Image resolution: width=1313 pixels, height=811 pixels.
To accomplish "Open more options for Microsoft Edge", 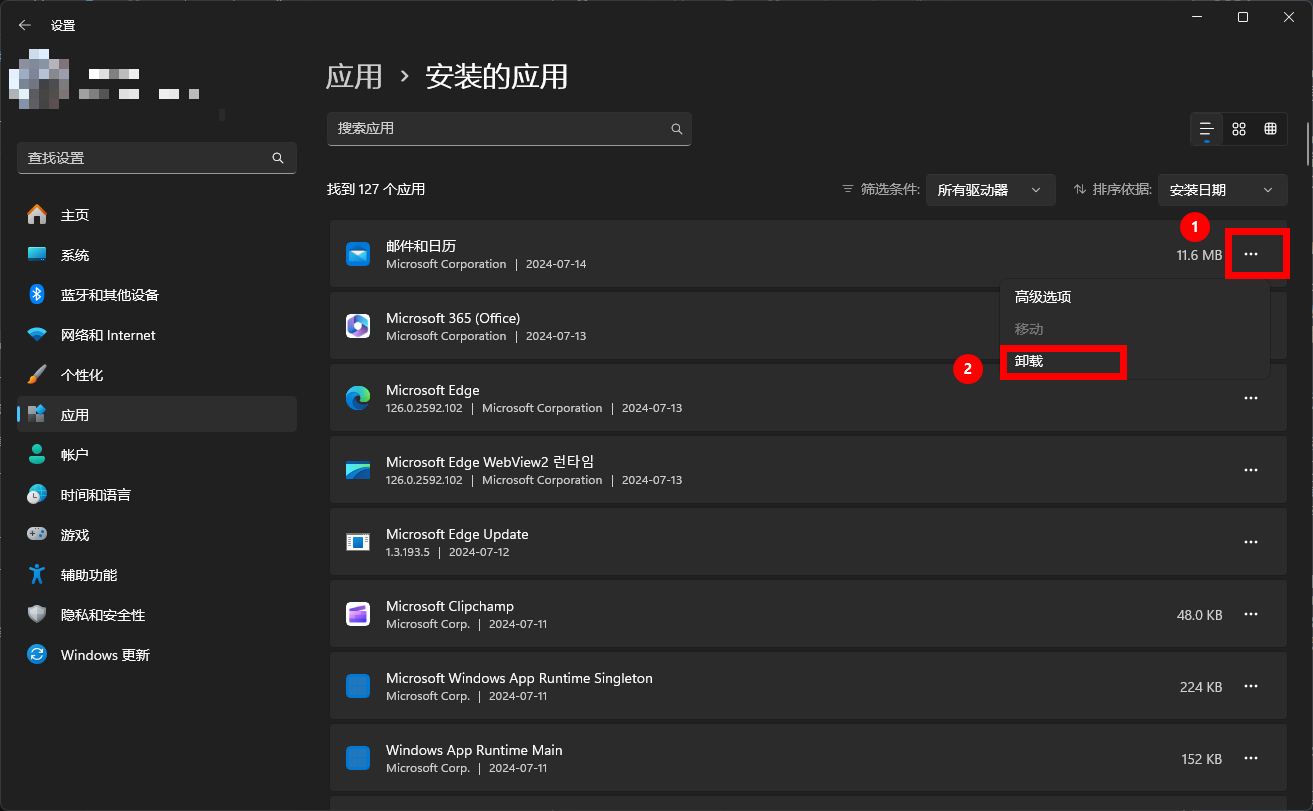I will click(x=1250, y=398).
